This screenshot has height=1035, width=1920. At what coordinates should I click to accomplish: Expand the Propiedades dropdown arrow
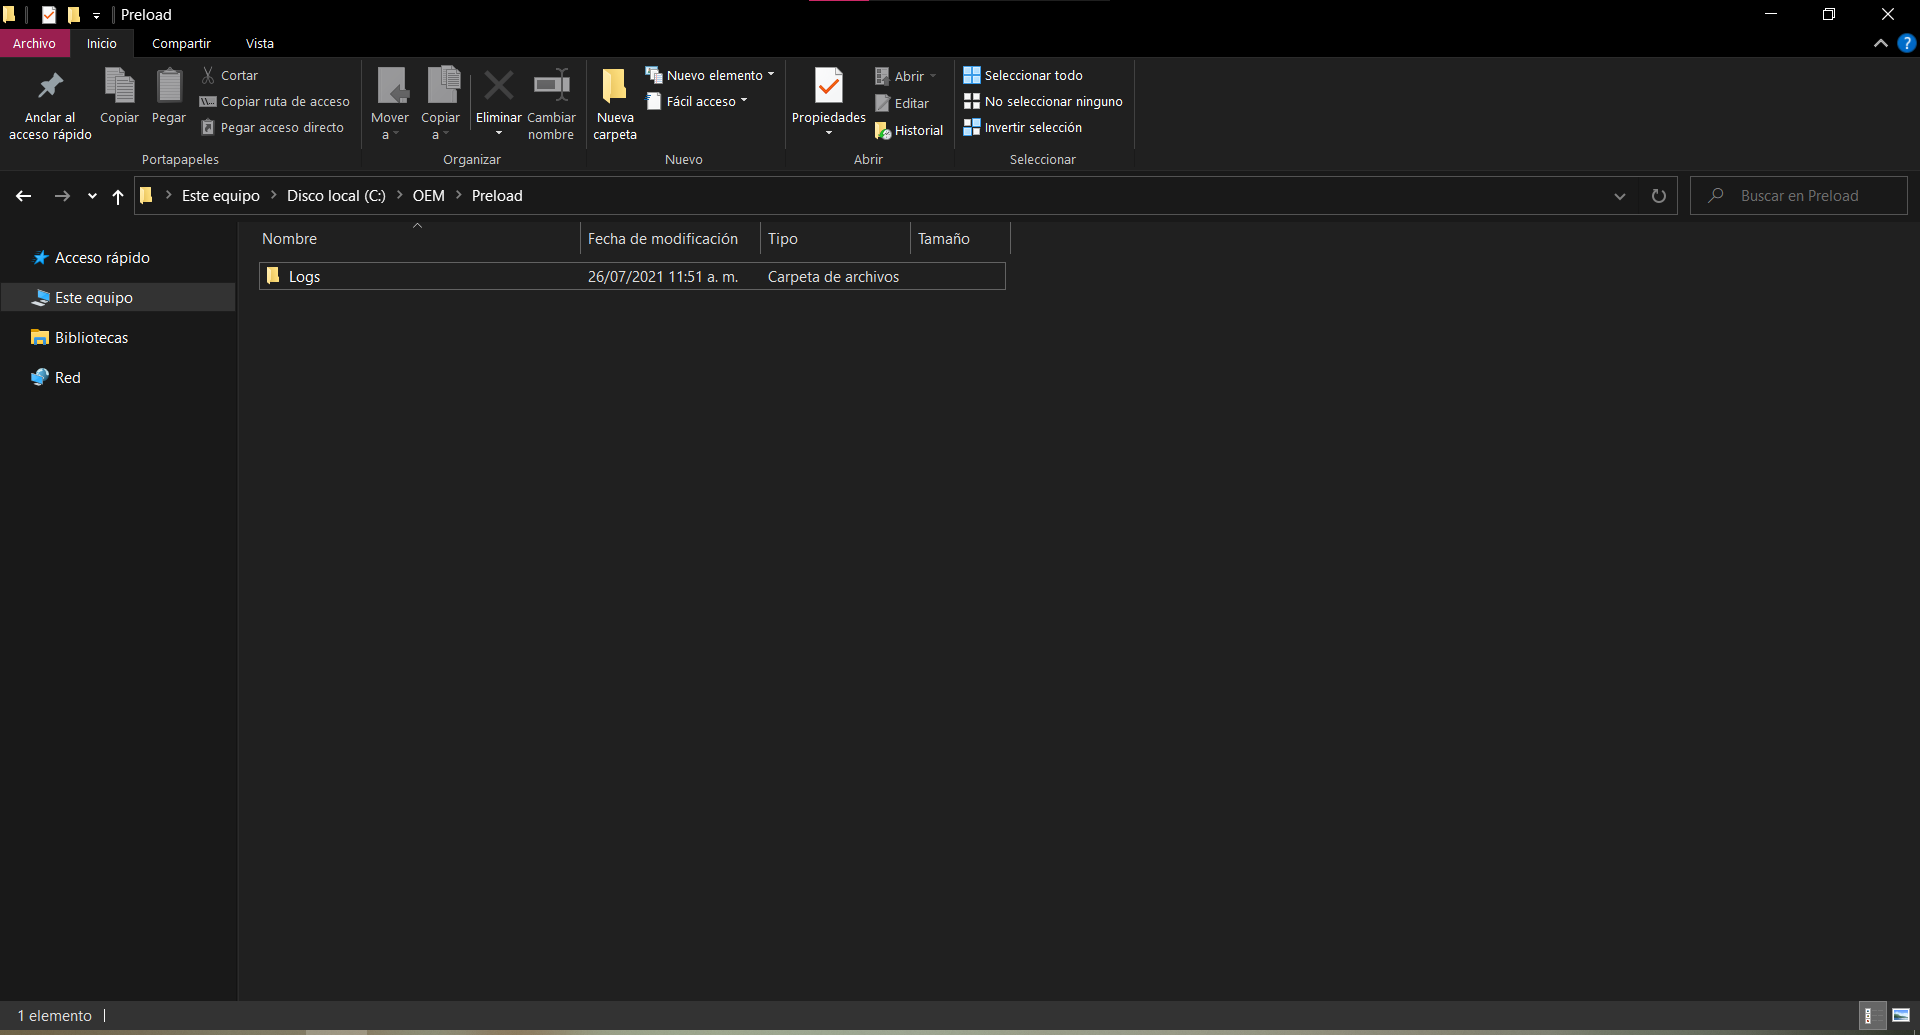pyautogui.click(x=829, y=133)
